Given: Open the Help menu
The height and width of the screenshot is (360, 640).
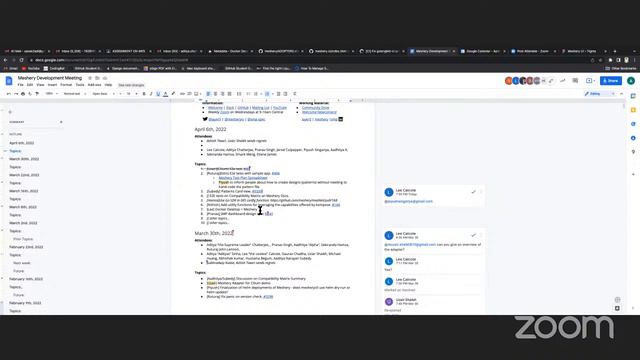Looking at the screenshot, I should coord(108,85).
